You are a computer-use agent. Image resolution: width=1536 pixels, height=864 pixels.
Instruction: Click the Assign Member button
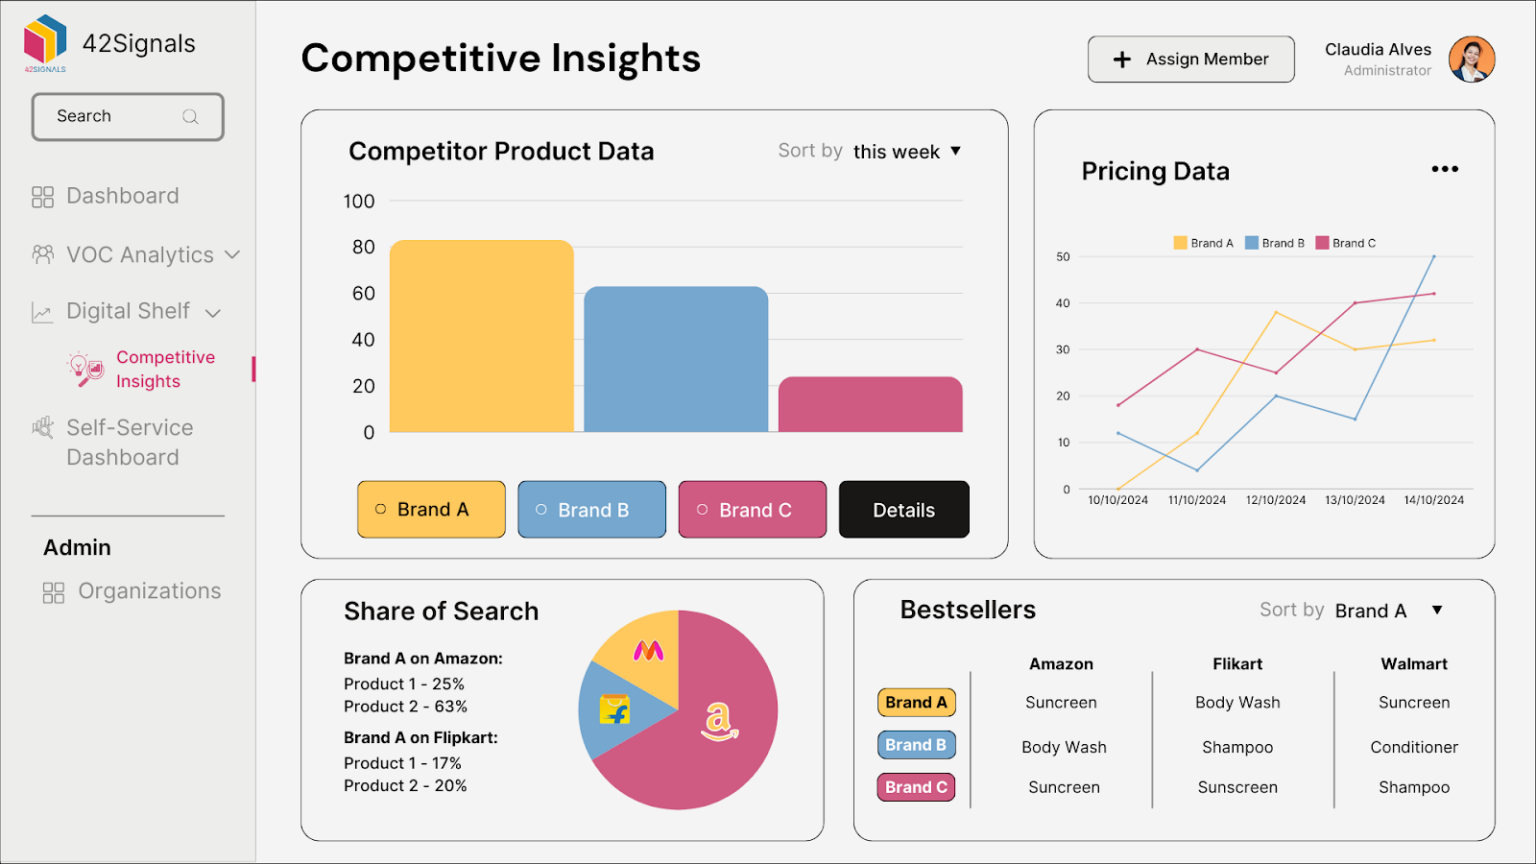click(x=1190, y=59)
